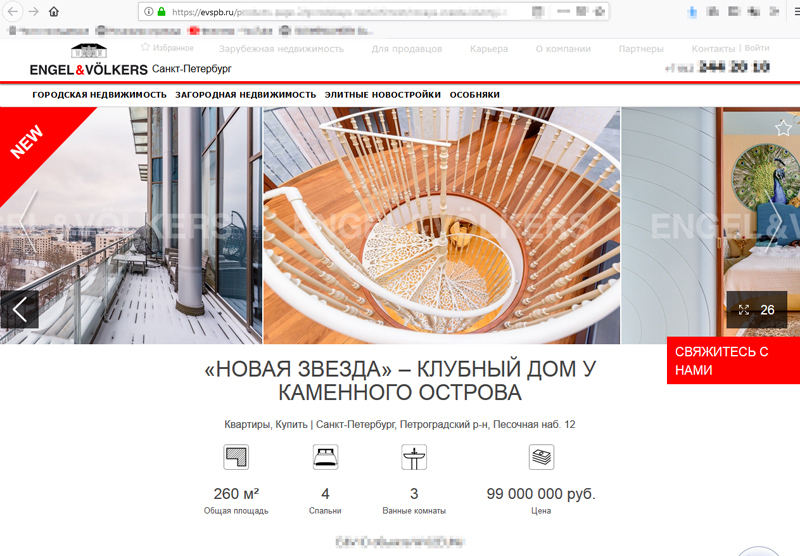
Task: Open the bedroom peacock photo
Action: 711,225
